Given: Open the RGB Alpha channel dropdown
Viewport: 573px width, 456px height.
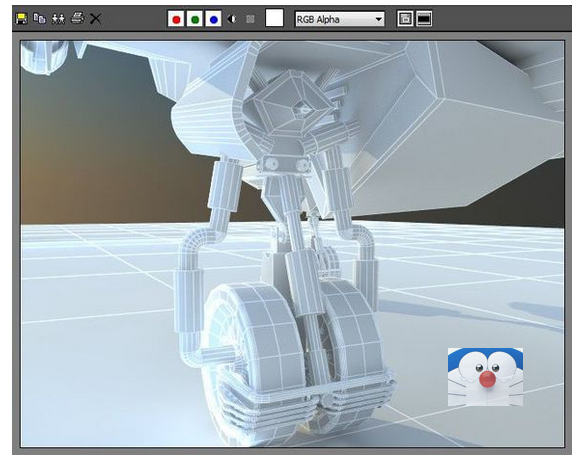Looking at the screenshot, I should click(339, 19).
